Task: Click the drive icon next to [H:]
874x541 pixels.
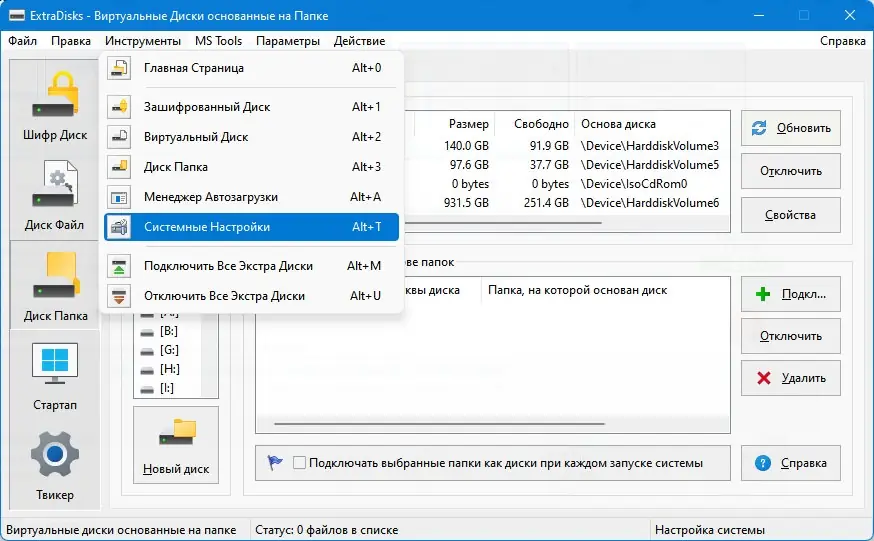Action: pyautogui.click(x=147, y=371)
